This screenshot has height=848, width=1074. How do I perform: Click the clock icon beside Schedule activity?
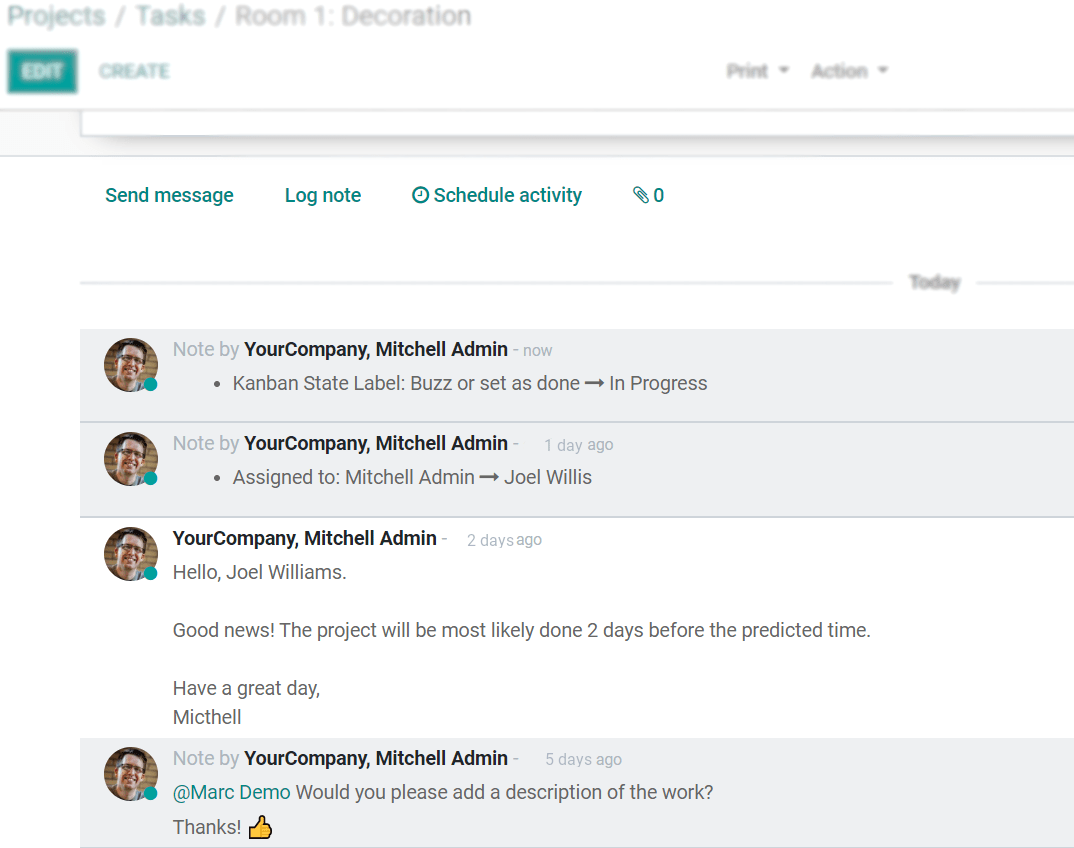420,195
